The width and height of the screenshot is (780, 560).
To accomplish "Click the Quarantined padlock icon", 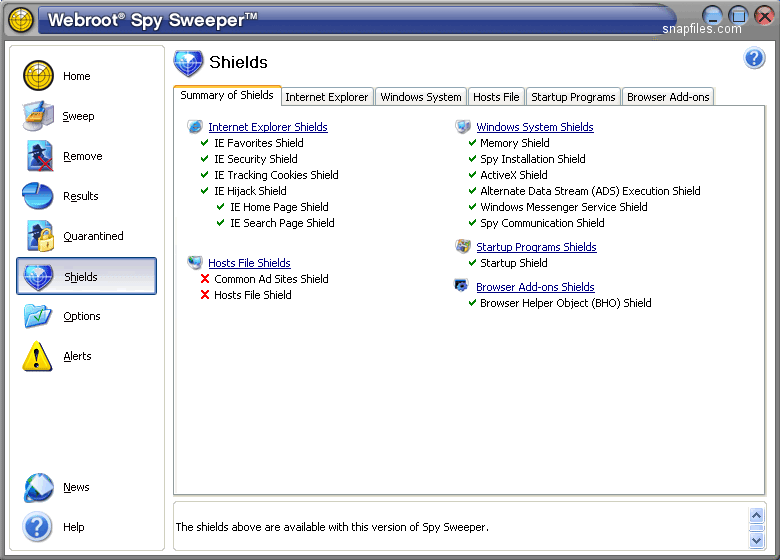I will pyautogui.click(x=40, y=236).
